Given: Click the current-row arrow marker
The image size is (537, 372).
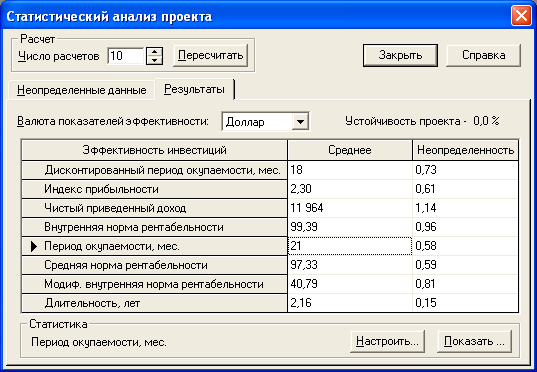Looking at the screenshot, I should (x=34, y=246).
